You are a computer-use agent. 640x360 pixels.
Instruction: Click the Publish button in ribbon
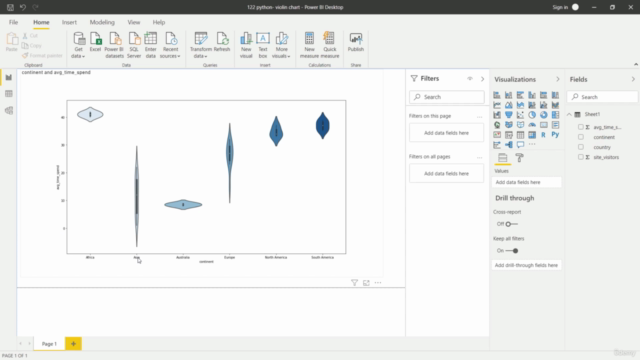point(356,42)
